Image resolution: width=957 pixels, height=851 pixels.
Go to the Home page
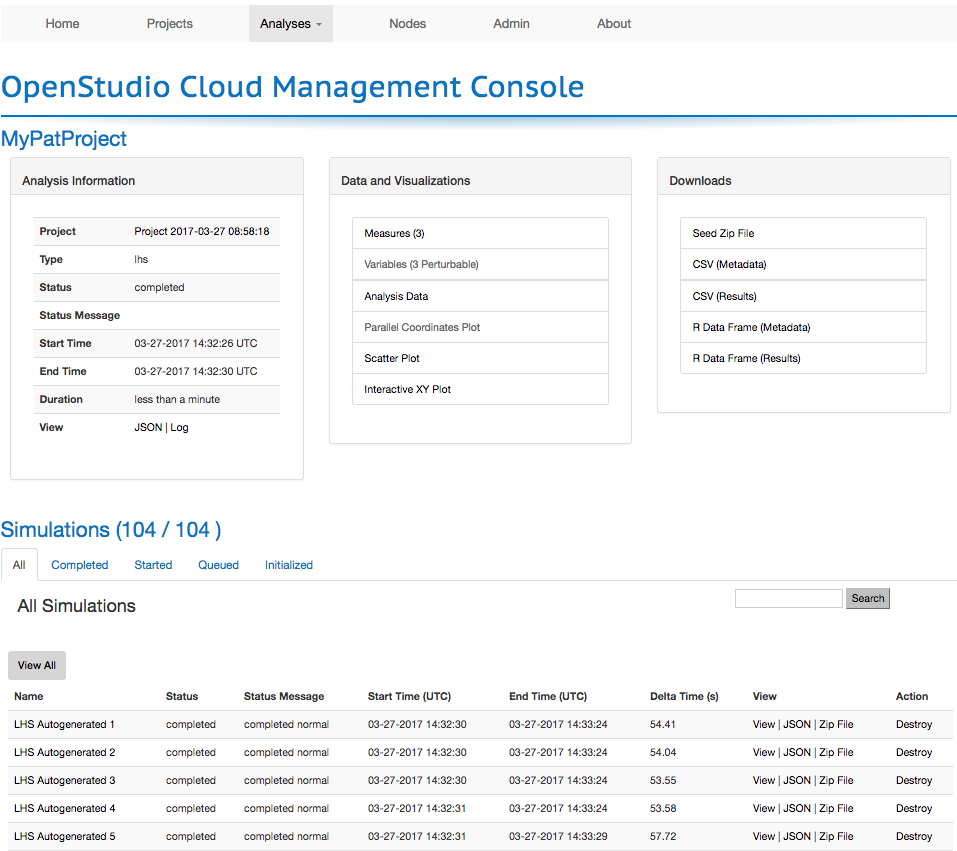[62, 24]
